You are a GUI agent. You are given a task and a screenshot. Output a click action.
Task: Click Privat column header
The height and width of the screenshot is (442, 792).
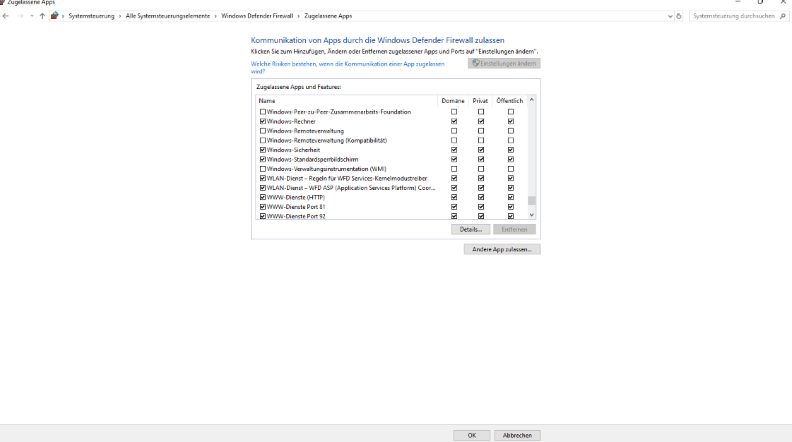pos(480,101)
